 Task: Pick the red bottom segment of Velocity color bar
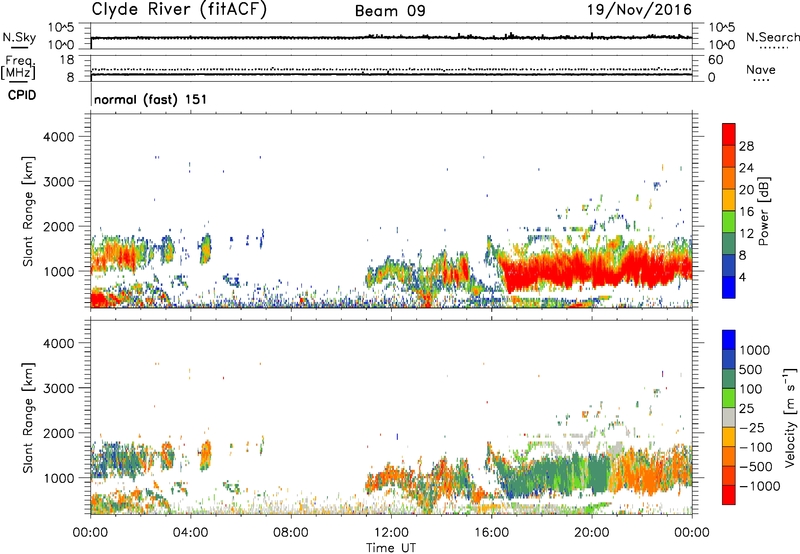tap(729, 495)
